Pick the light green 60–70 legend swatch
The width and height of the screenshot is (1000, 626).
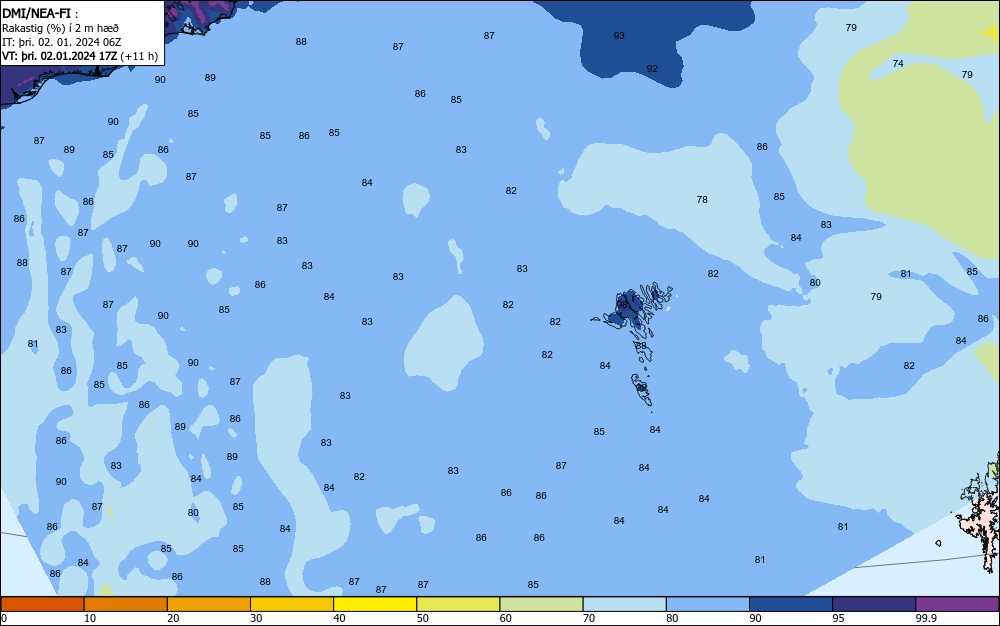coord(541,604)
